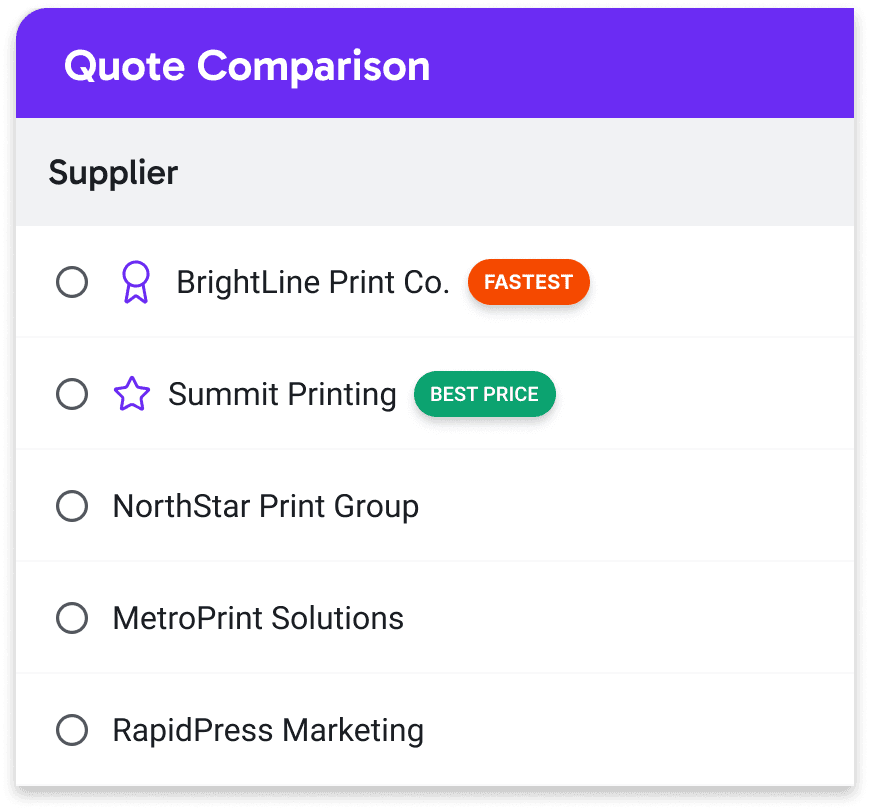Click the star icon next to Summit Printing

pos(131,394)
